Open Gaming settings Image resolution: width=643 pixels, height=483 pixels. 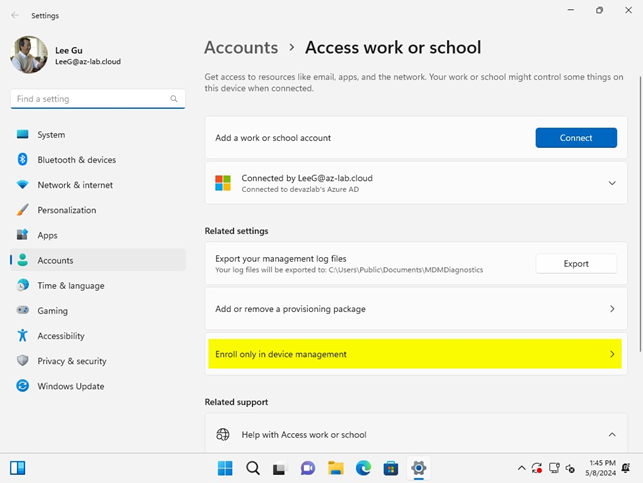[98, 311]
